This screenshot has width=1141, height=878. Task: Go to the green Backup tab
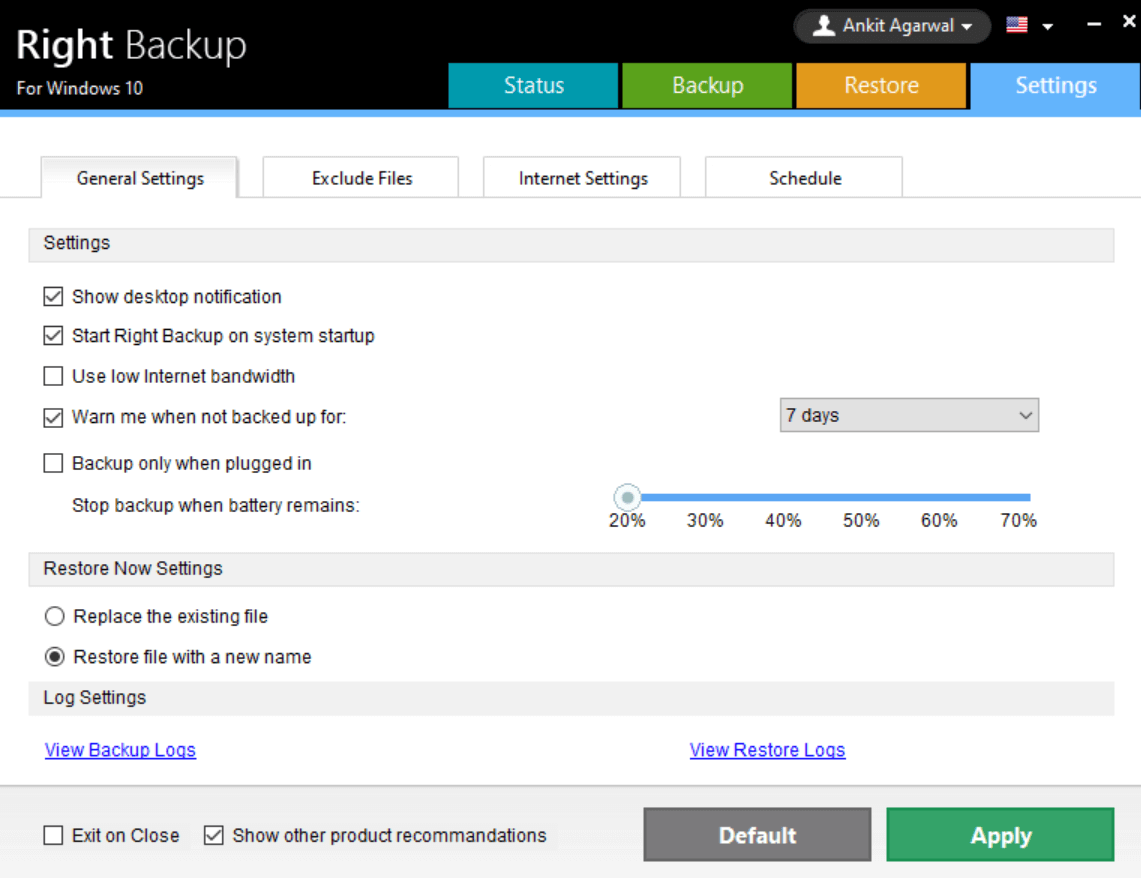[x=707, y=86]
